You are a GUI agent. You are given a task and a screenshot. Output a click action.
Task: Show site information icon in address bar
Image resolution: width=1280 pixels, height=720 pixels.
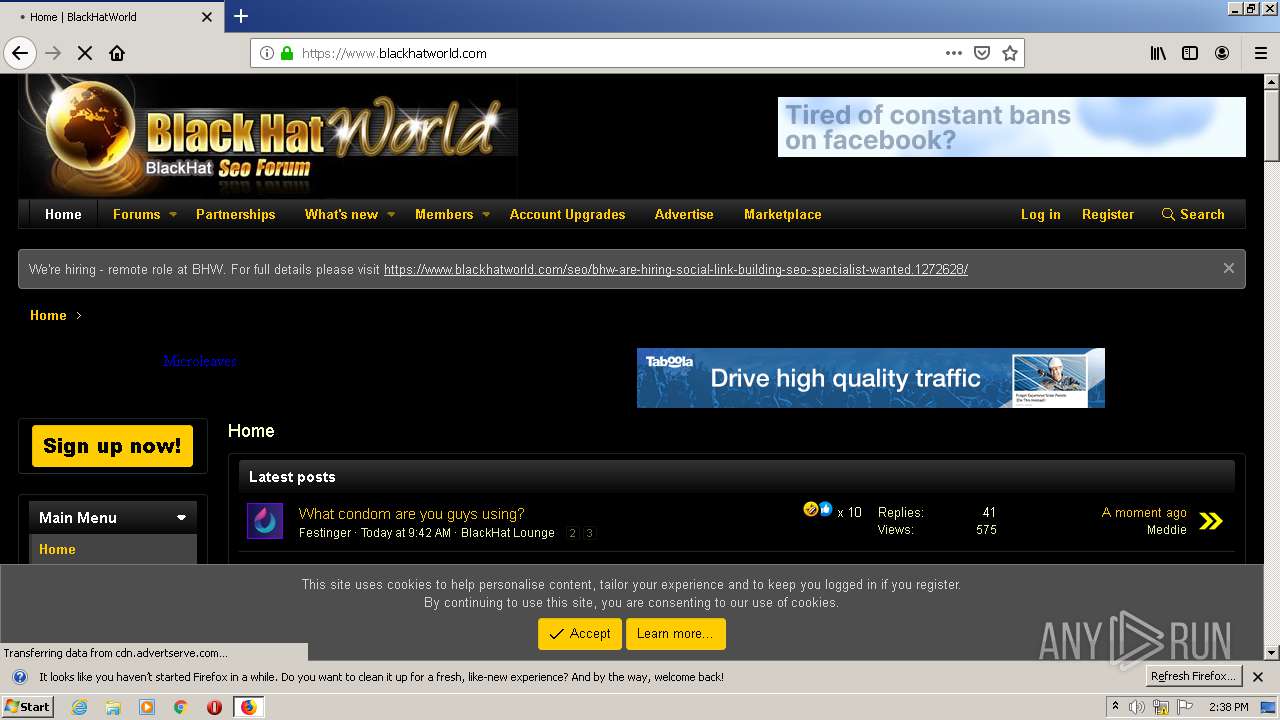(267, 53)
